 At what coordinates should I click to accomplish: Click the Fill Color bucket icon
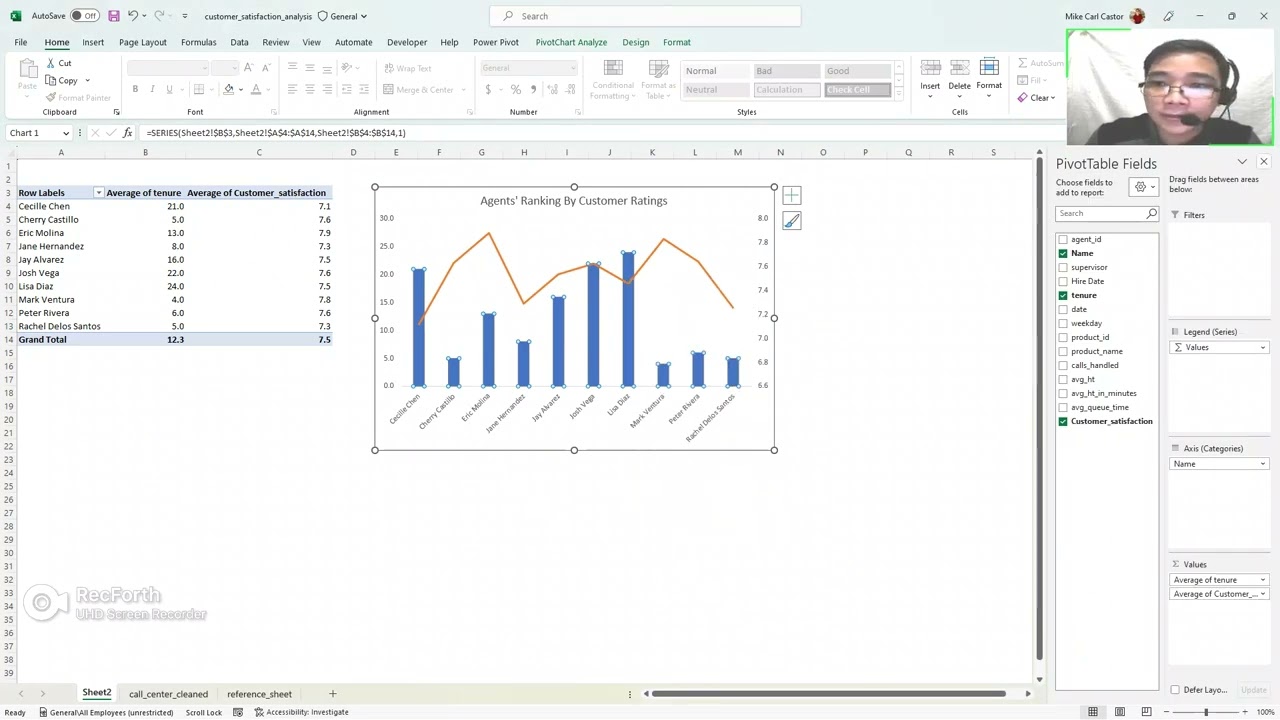[228, 89]
